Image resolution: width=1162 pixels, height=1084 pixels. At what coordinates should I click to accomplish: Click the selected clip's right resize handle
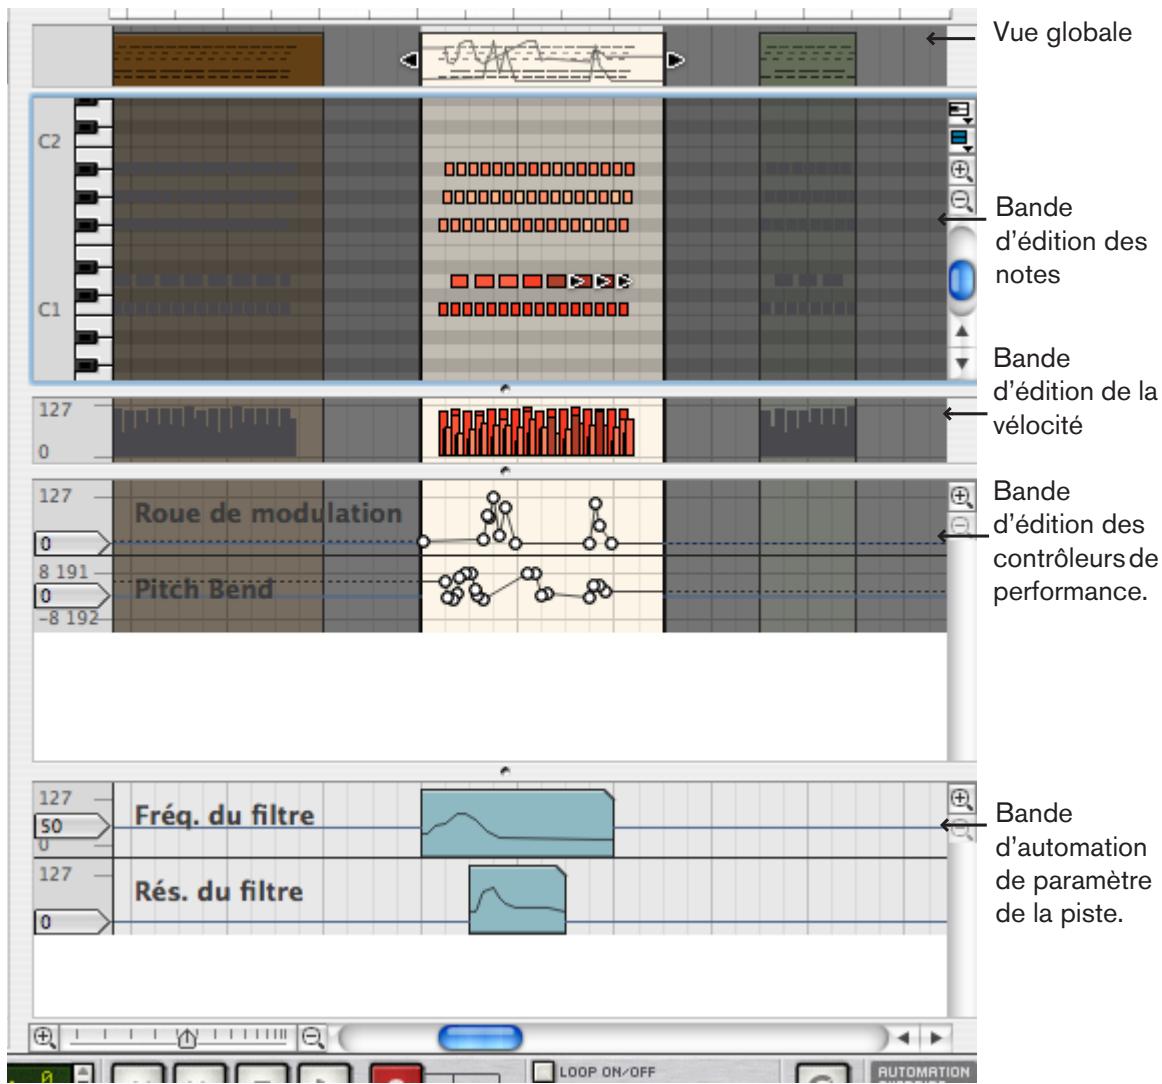pyautogui.click(x=675, y=59)
